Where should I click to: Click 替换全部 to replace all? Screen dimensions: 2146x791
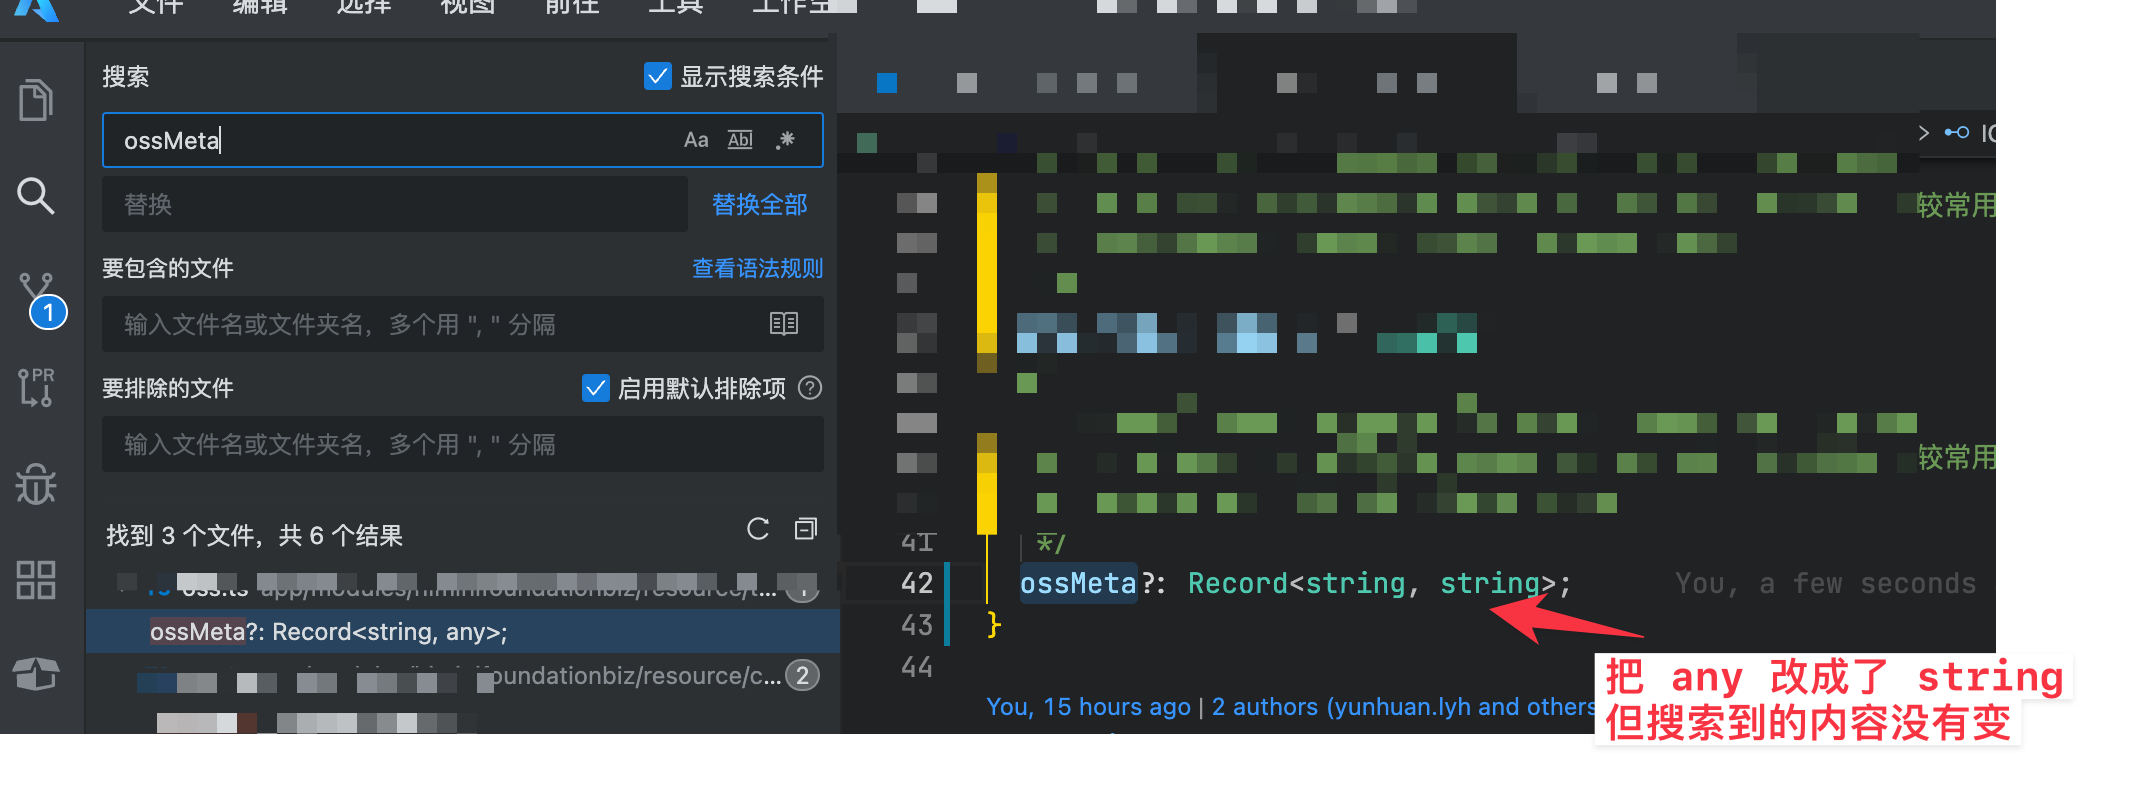(x=760, y=205)
